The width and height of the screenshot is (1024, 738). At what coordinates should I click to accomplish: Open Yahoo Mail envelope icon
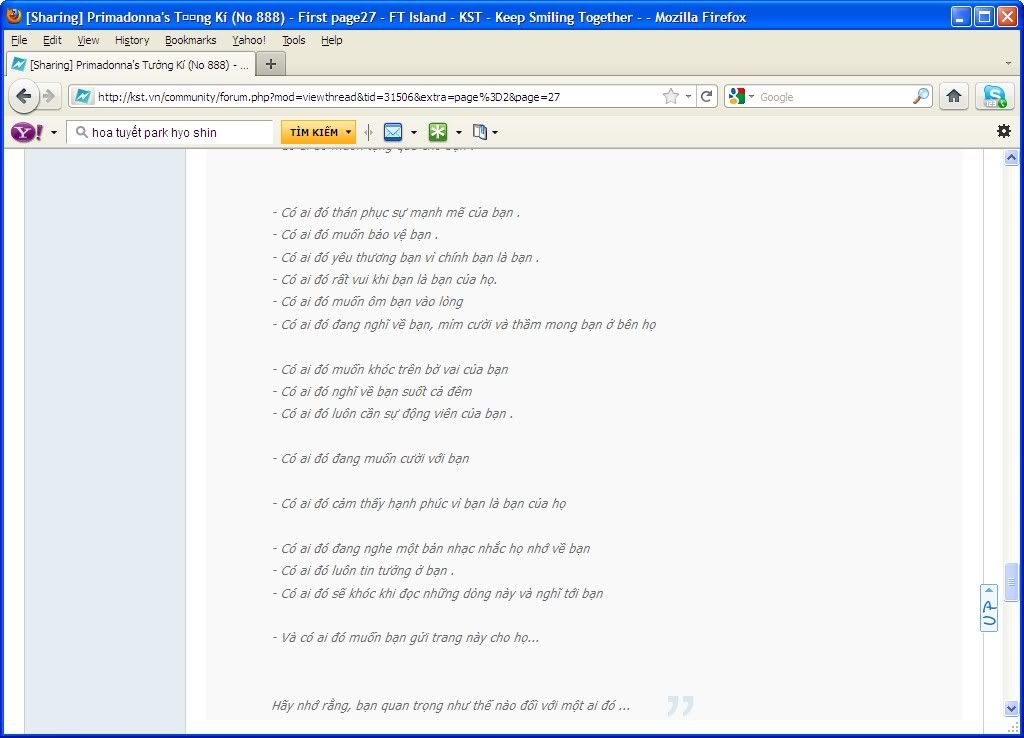coord(393,133)
